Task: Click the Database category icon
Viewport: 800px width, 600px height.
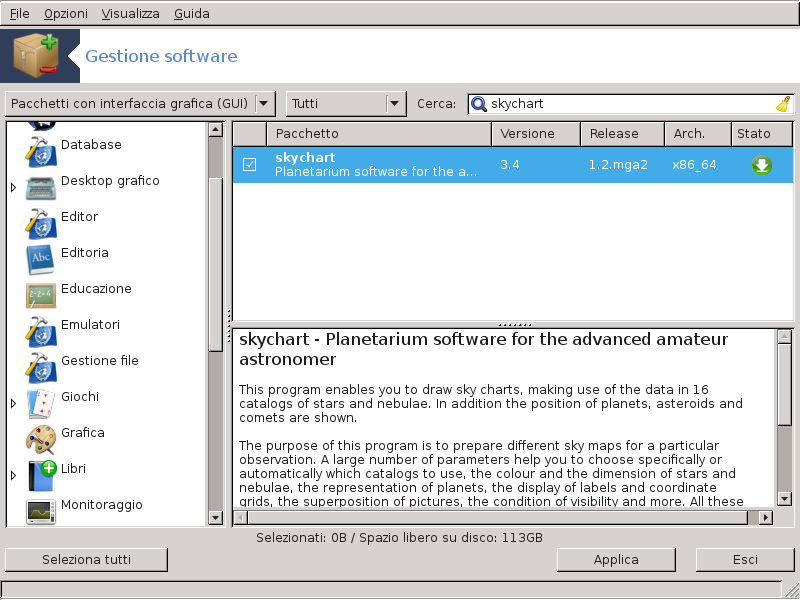Action: pos(41,152)
